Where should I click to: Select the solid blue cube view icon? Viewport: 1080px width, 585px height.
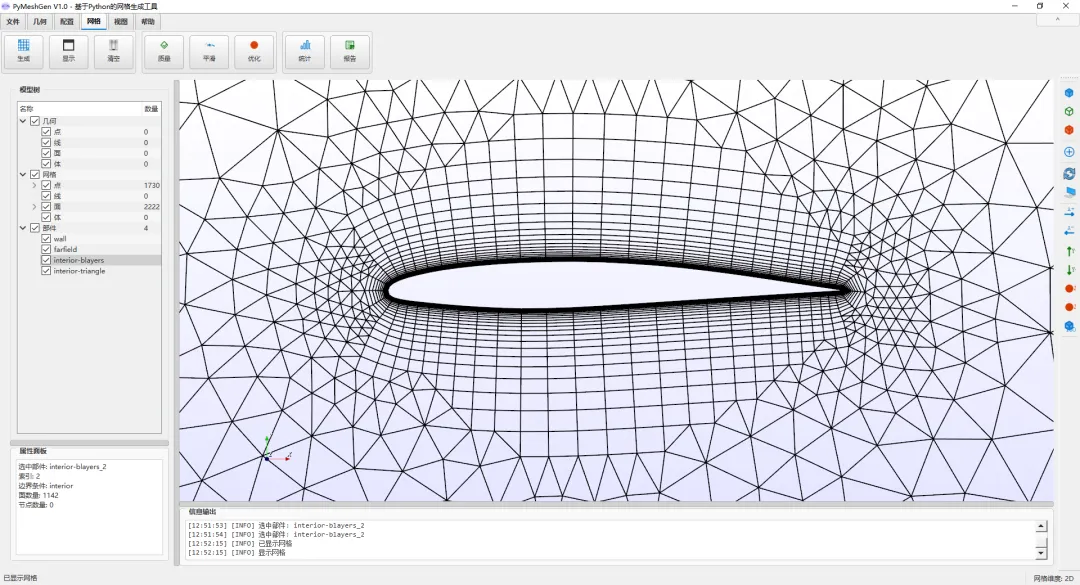tap(1069, 92)
